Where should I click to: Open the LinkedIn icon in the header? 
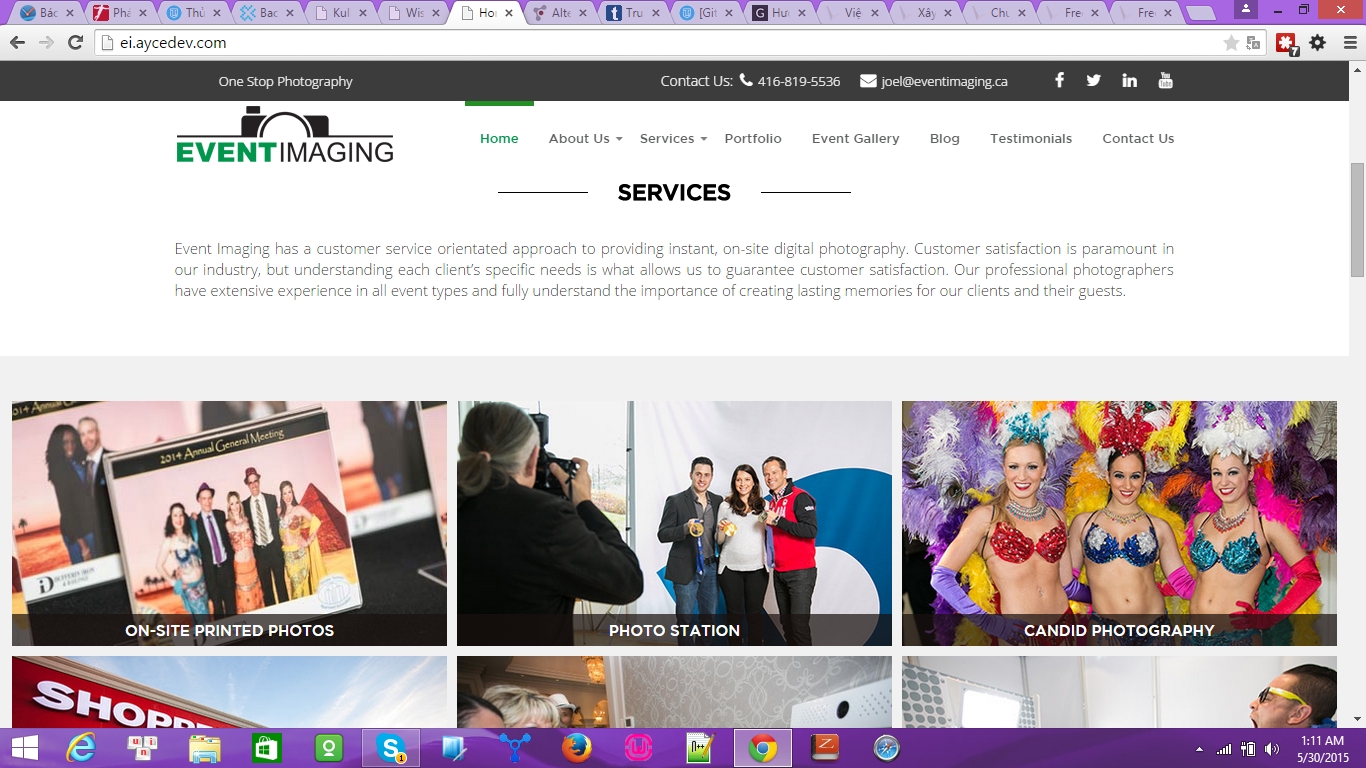coord(1129,80)
